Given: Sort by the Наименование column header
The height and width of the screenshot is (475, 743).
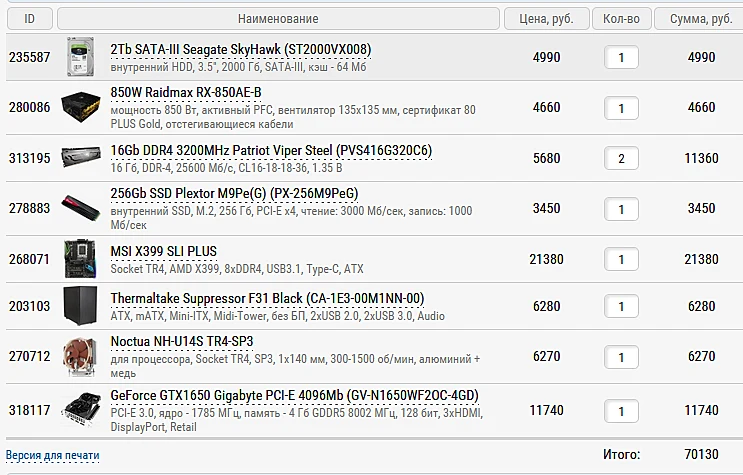Looking at the screenshot, I should point(278,19).
